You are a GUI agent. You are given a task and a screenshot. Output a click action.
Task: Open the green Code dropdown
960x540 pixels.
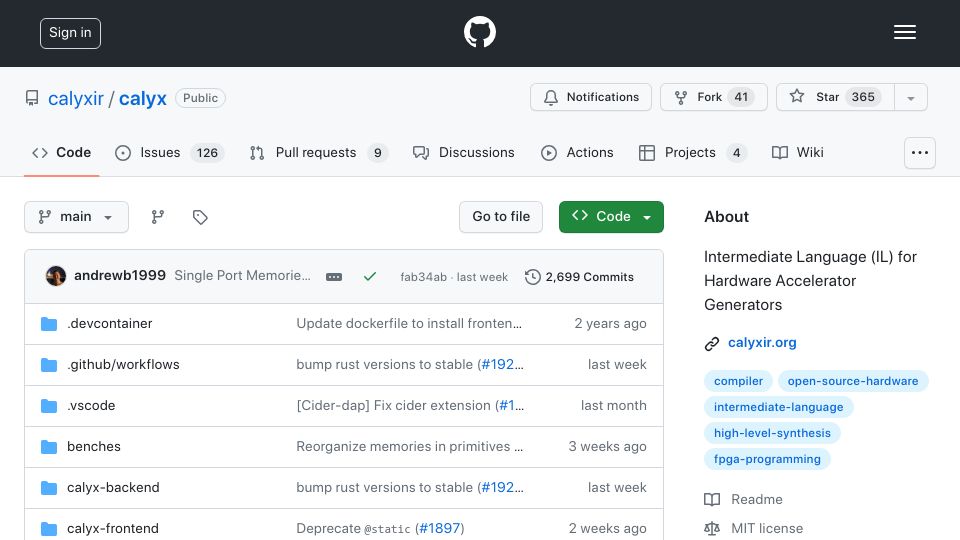click(x=611, y=217)
